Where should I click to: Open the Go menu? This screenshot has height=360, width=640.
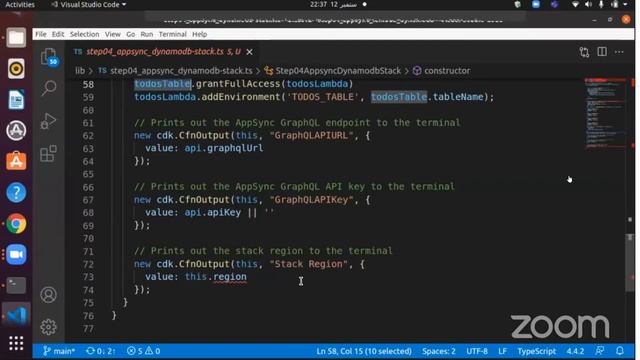click(x=131, y=34)
